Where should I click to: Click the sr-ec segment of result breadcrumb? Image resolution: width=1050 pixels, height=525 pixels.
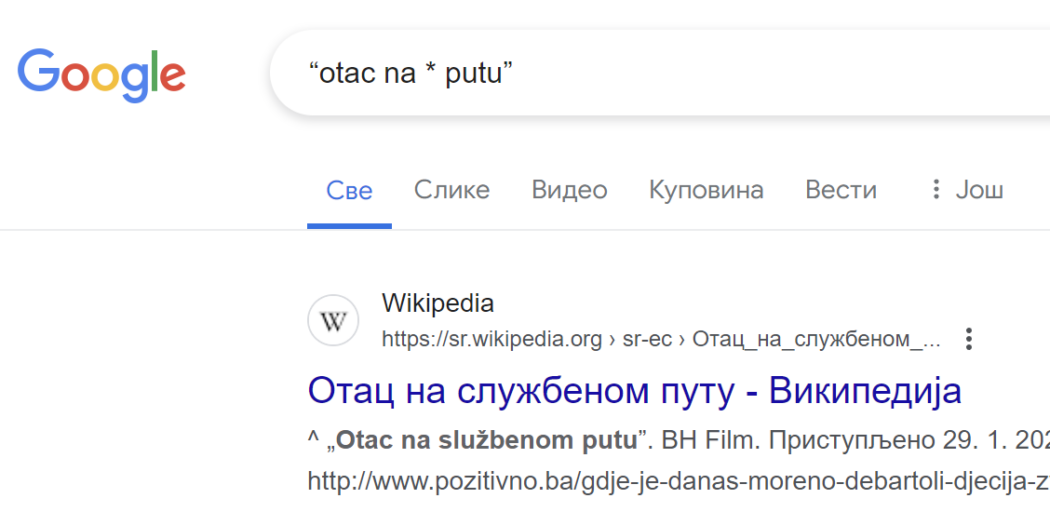(649, 340)
